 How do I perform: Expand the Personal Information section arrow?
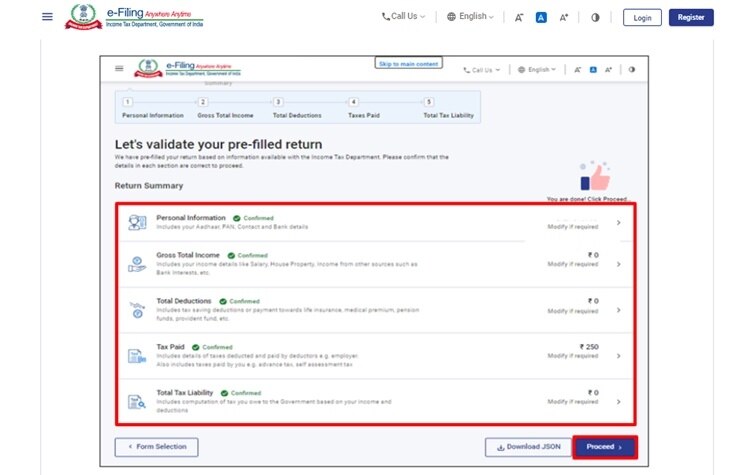click(619, 223)
